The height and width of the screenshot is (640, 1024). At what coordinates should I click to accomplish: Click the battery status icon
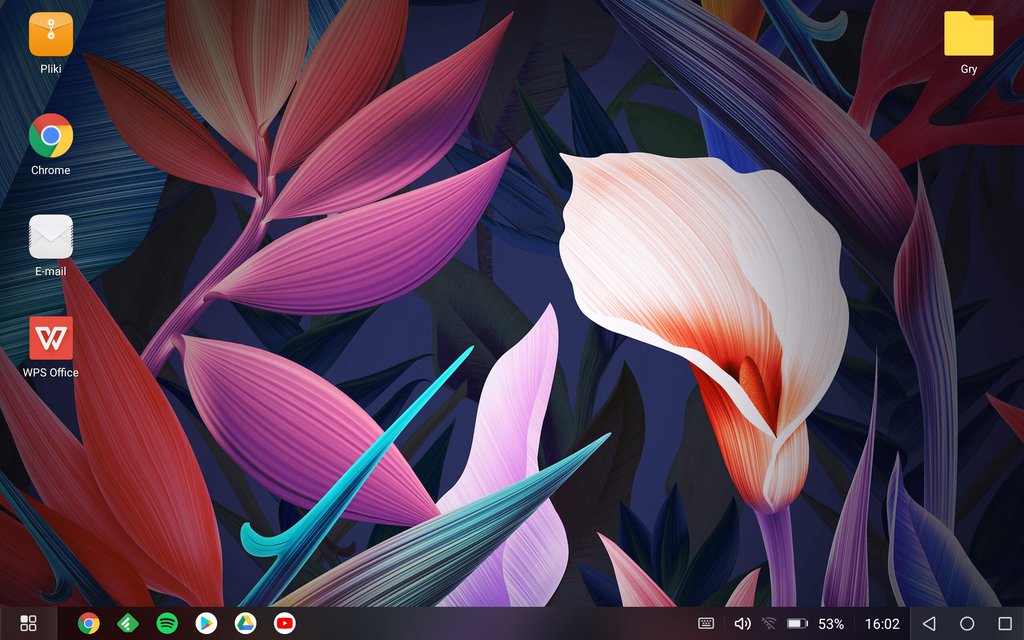797,623
